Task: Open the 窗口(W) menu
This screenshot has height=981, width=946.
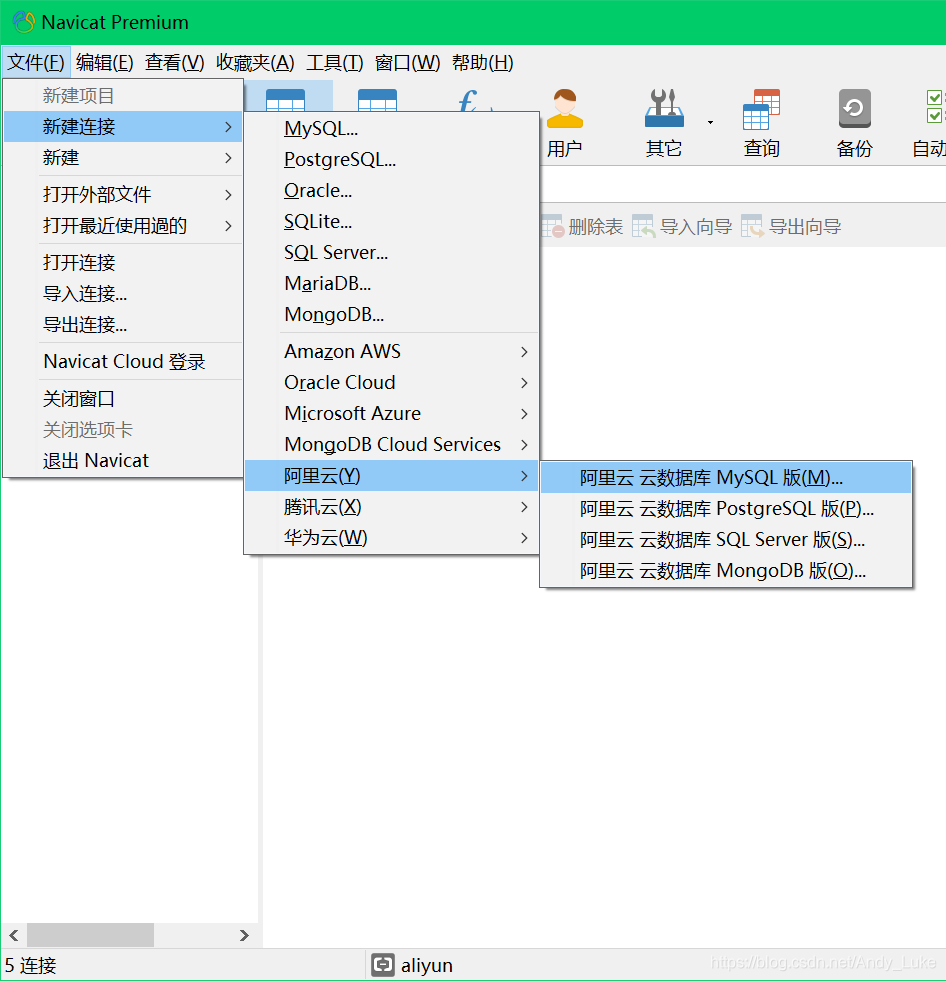Action: point(407,63)
